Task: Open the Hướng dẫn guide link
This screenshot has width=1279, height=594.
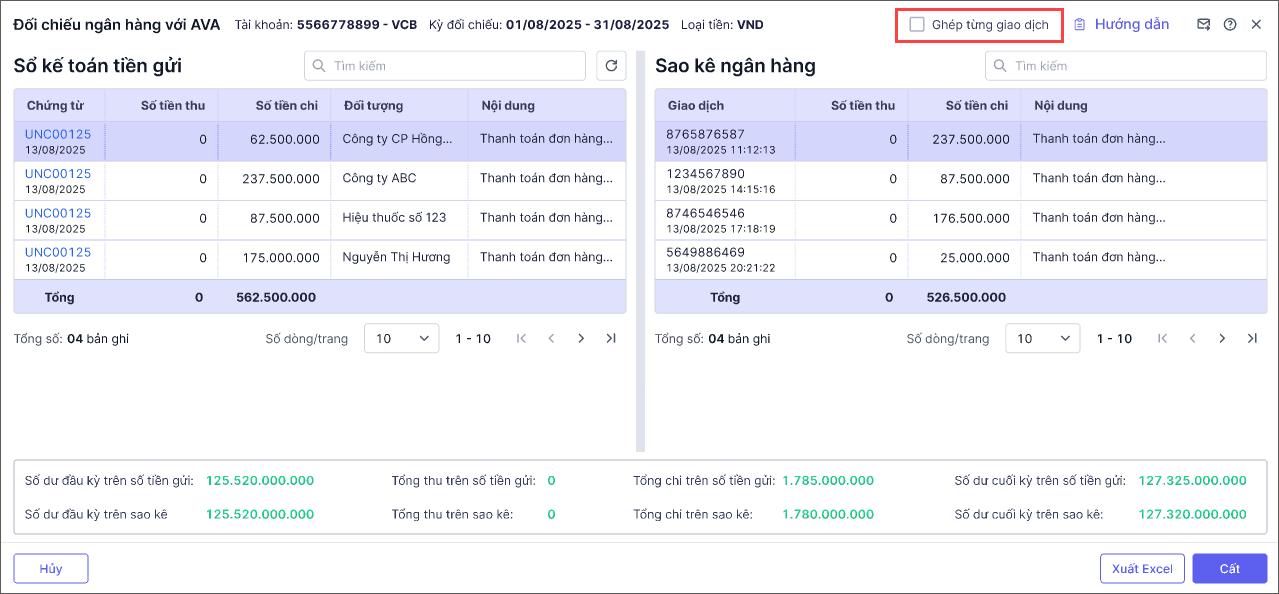Action: [x=1122, y=25]
